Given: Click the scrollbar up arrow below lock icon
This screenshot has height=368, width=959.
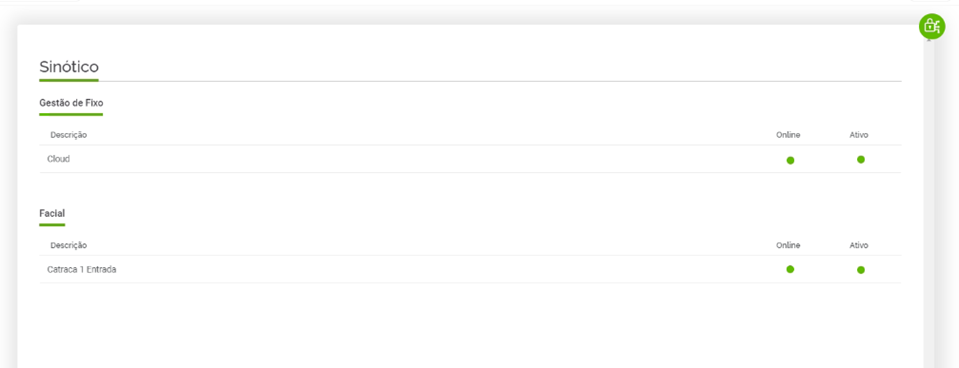Looking at the screenshot, I should pos(928,41).
